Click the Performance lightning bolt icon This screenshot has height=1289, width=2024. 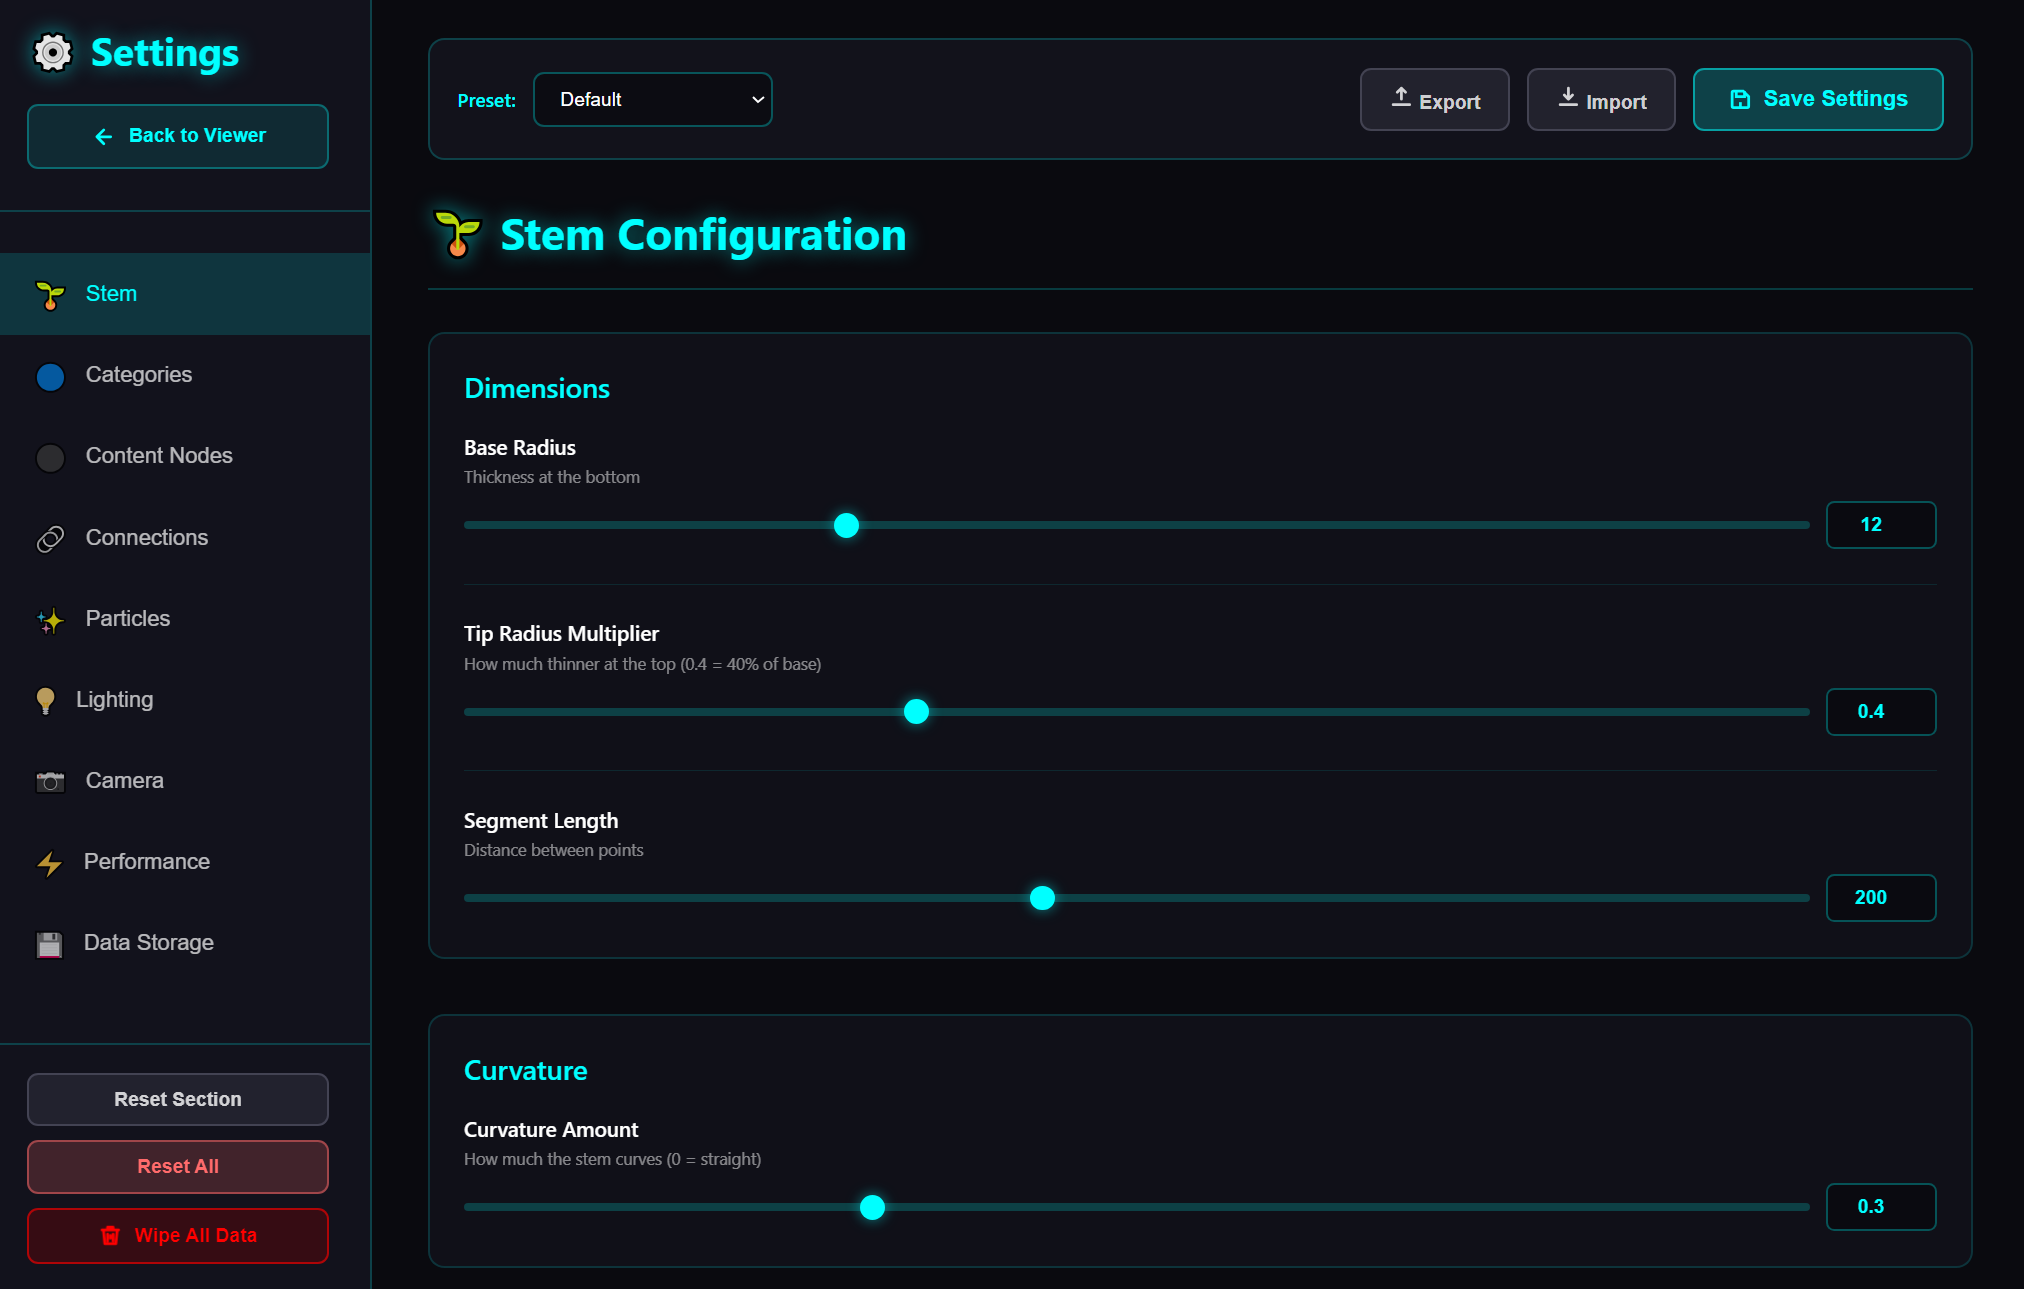click(x=49, y=863)
